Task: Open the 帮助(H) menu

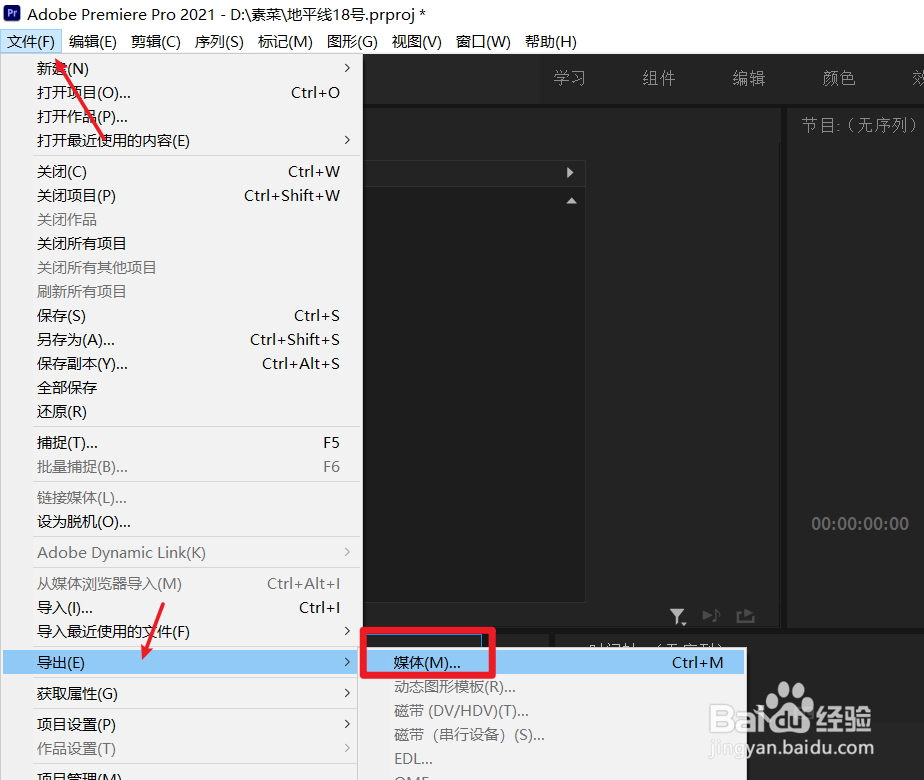Action: [x=550, y=42]
